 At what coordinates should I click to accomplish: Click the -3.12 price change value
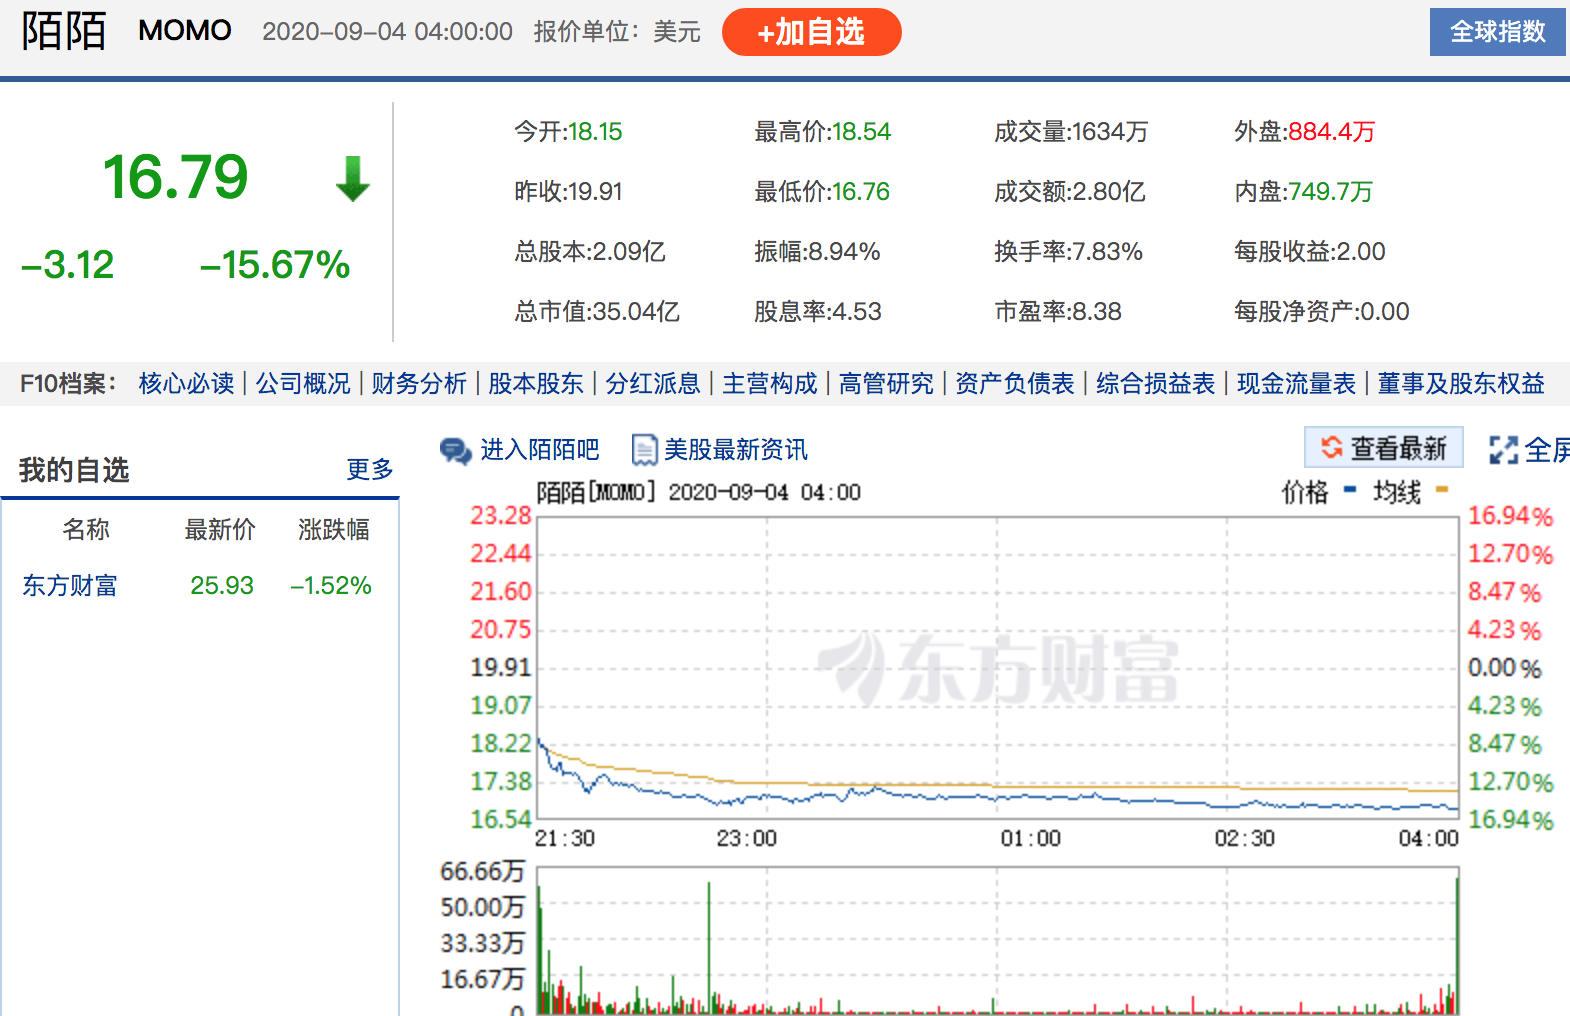(68, 265)
